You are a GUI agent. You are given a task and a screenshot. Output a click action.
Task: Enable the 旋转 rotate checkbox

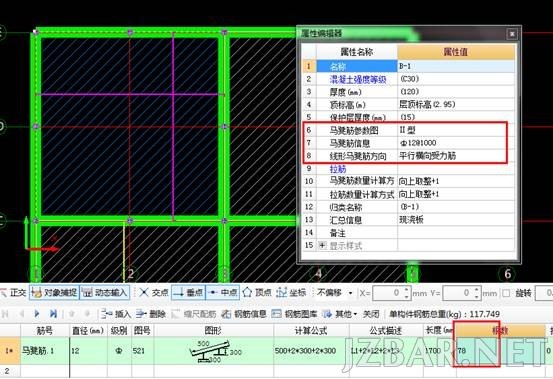(506, 293)
